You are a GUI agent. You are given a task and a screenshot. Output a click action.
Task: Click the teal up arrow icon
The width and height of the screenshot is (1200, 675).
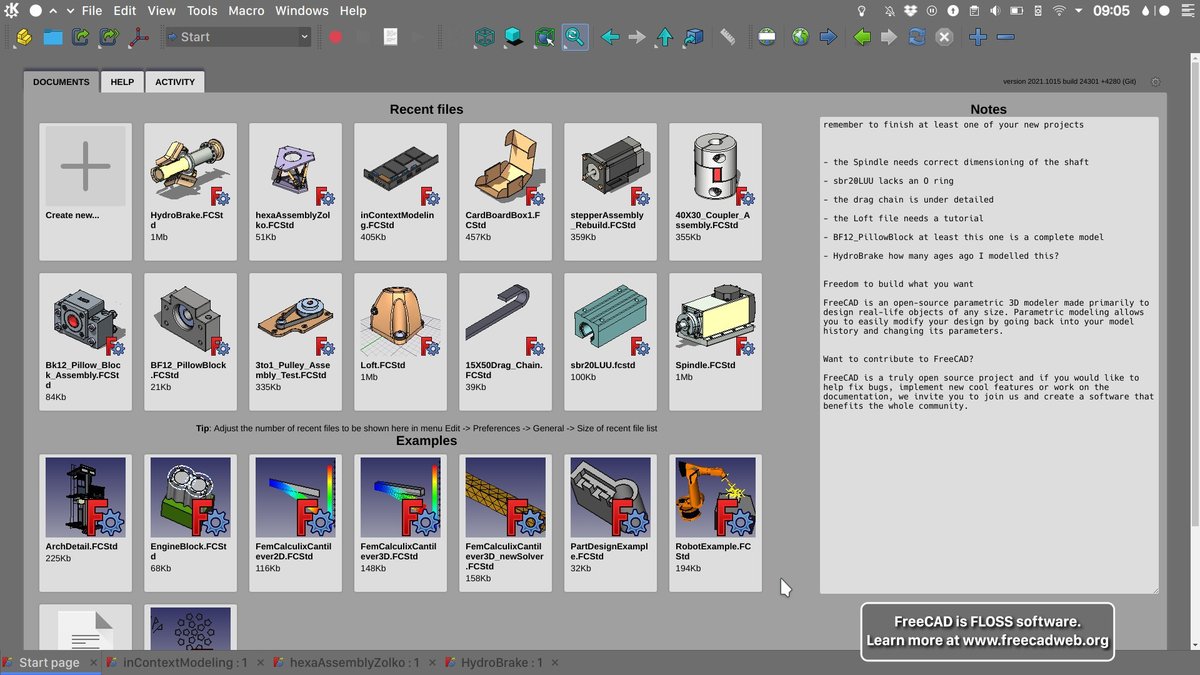coord(665,37)
